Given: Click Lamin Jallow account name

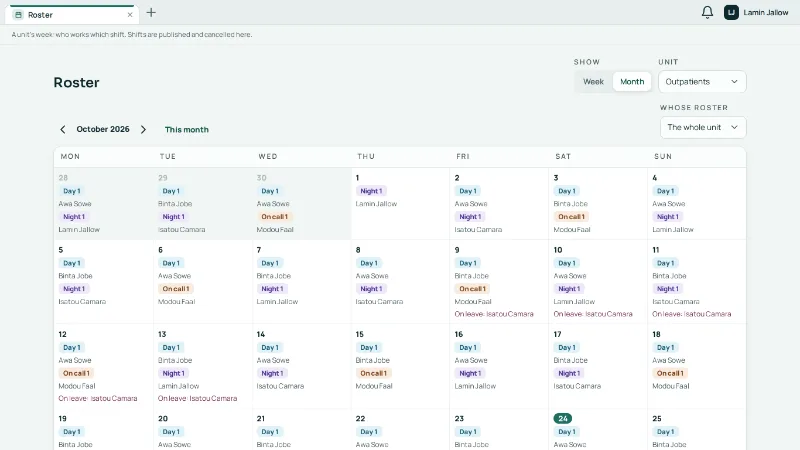Looking at the screenshot, I should point(765,12).
